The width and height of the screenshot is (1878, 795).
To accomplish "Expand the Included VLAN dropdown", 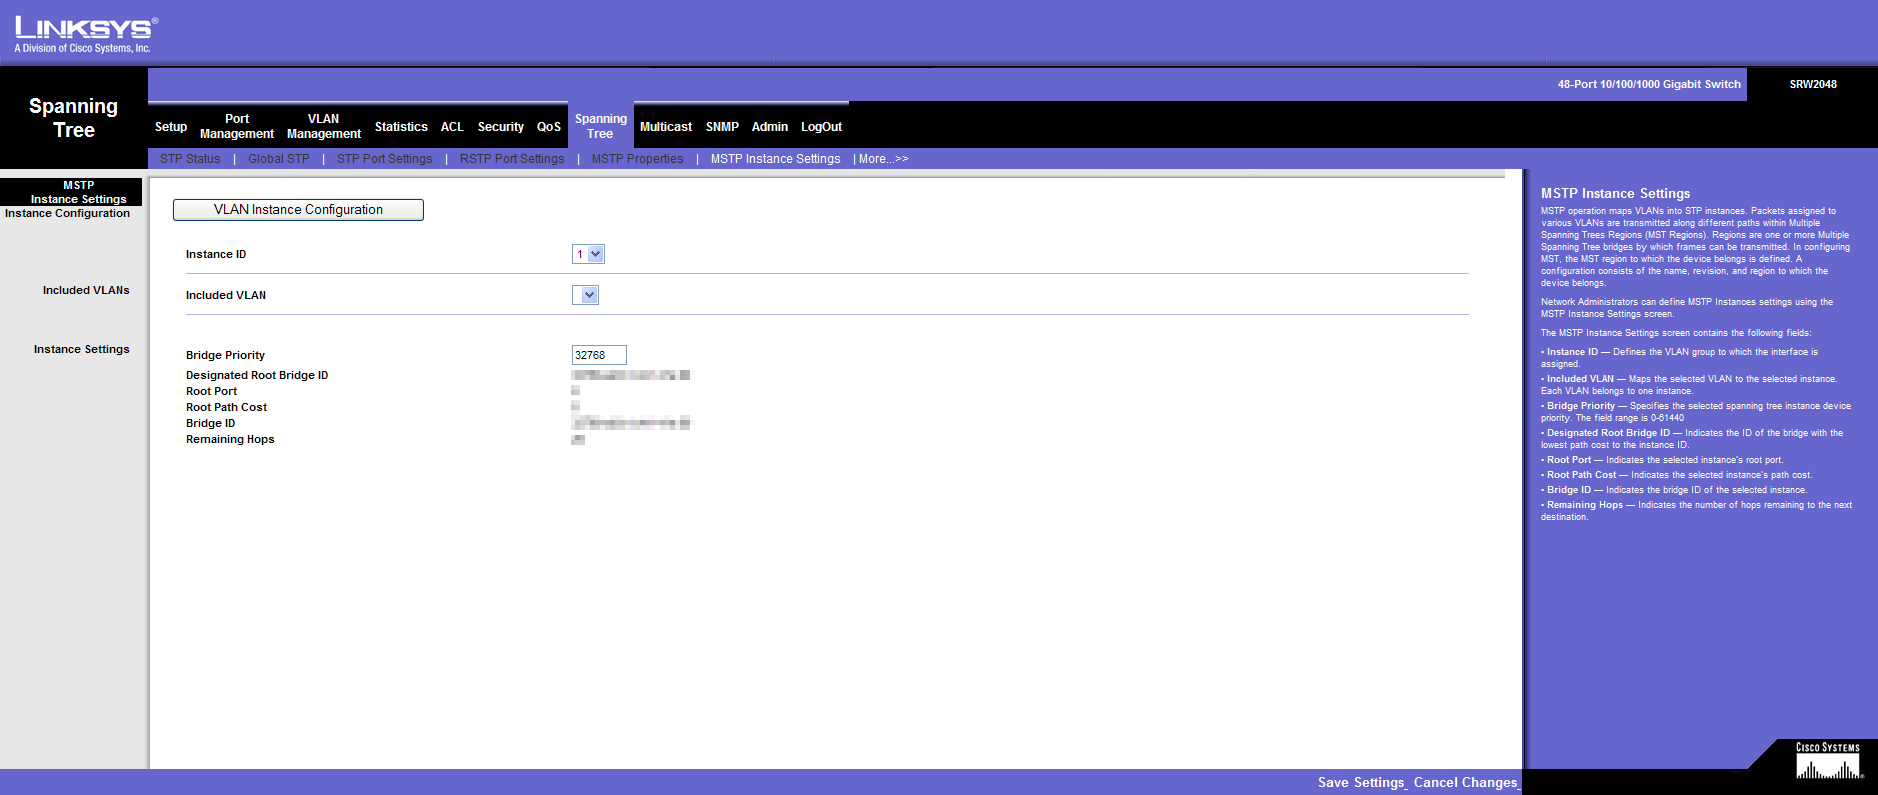I will [585, 295].
